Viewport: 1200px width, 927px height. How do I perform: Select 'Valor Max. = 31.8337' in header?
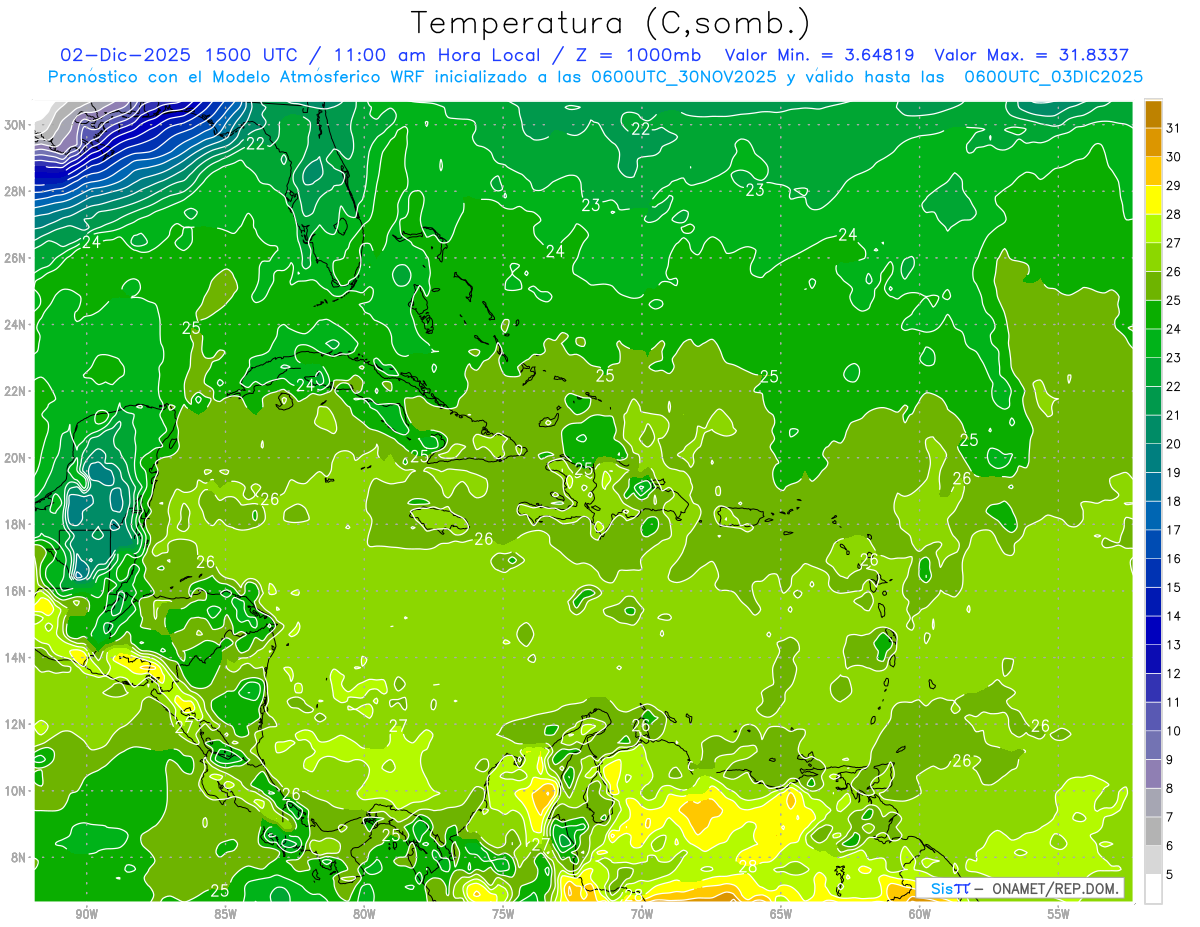click(x=1032, y=55)
